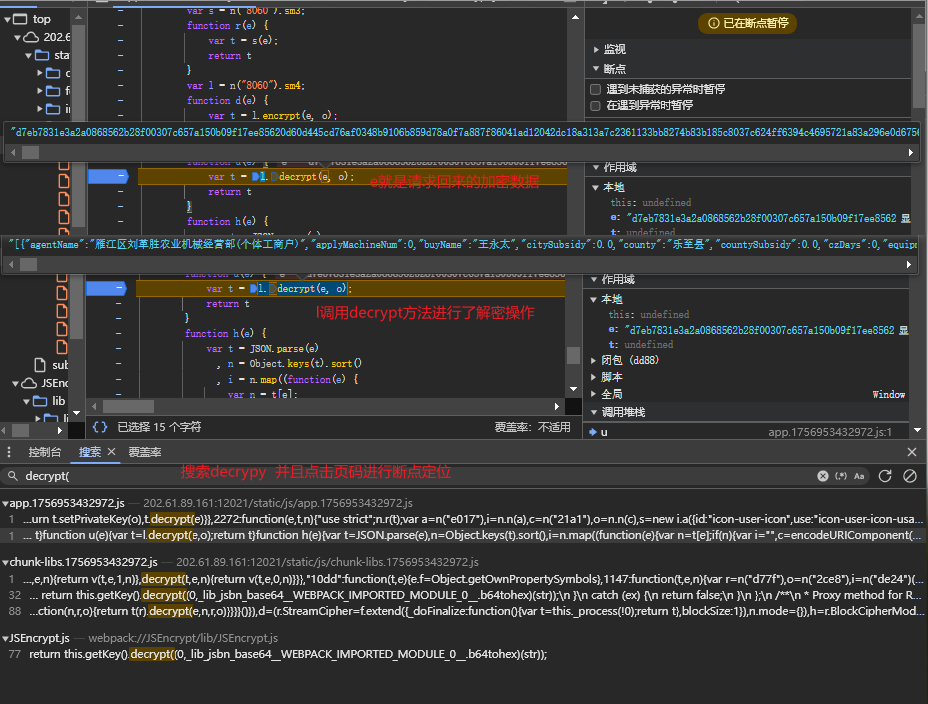Image resolution: width=928 pixels, height=704 pixels.
Task: Click the 覆盖率: 不适用 status text
Action: tap(533, 427)
